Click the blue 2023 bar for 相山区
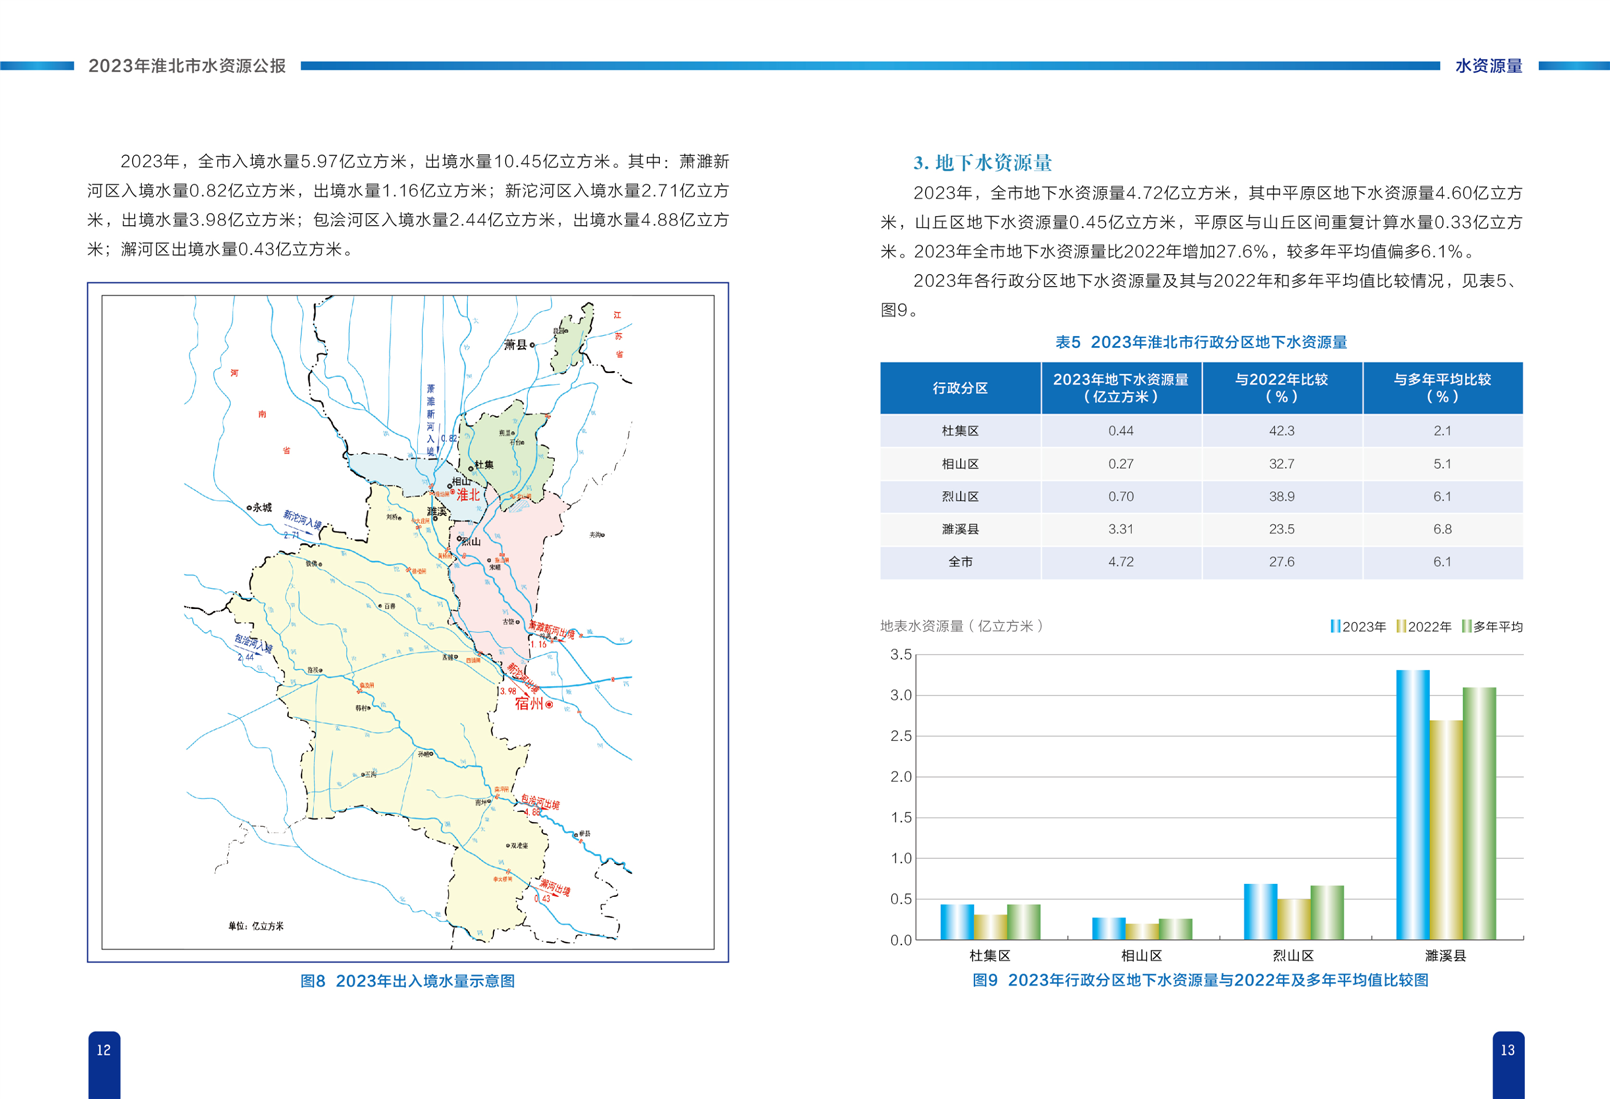 (1109, 929)
